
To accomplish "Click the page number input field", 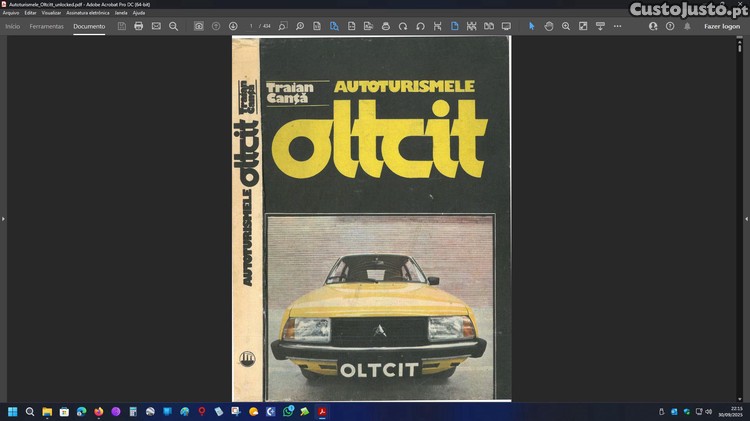I will pyautogui.click(x=252, y=26).
